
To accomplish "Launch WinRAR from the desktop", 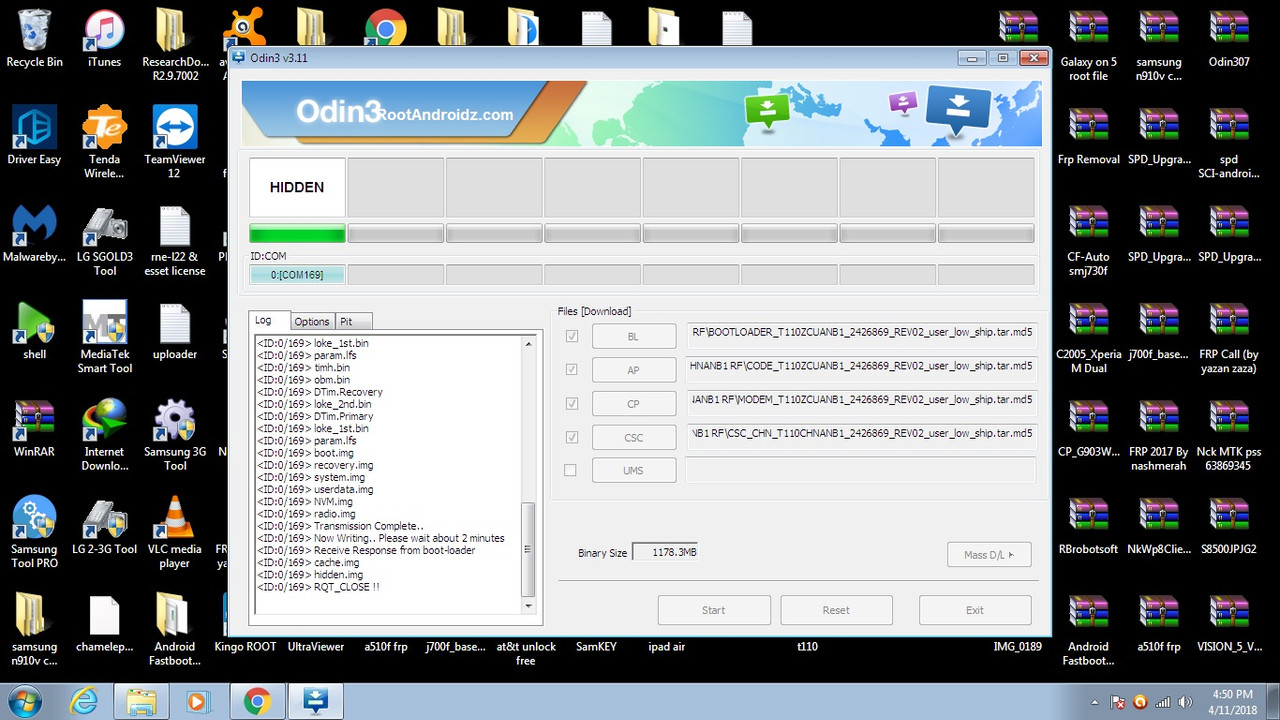I will tap(34, 429).
